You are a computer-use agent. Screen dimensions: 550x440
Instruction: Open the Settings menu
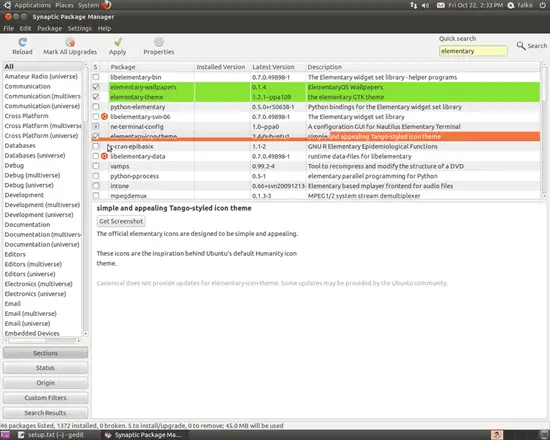tap(80, 28)
